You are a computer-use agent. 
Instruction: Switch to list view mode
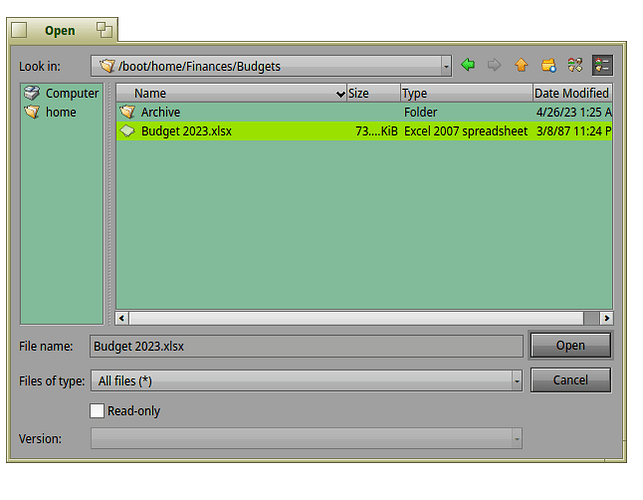coord(575,65)
